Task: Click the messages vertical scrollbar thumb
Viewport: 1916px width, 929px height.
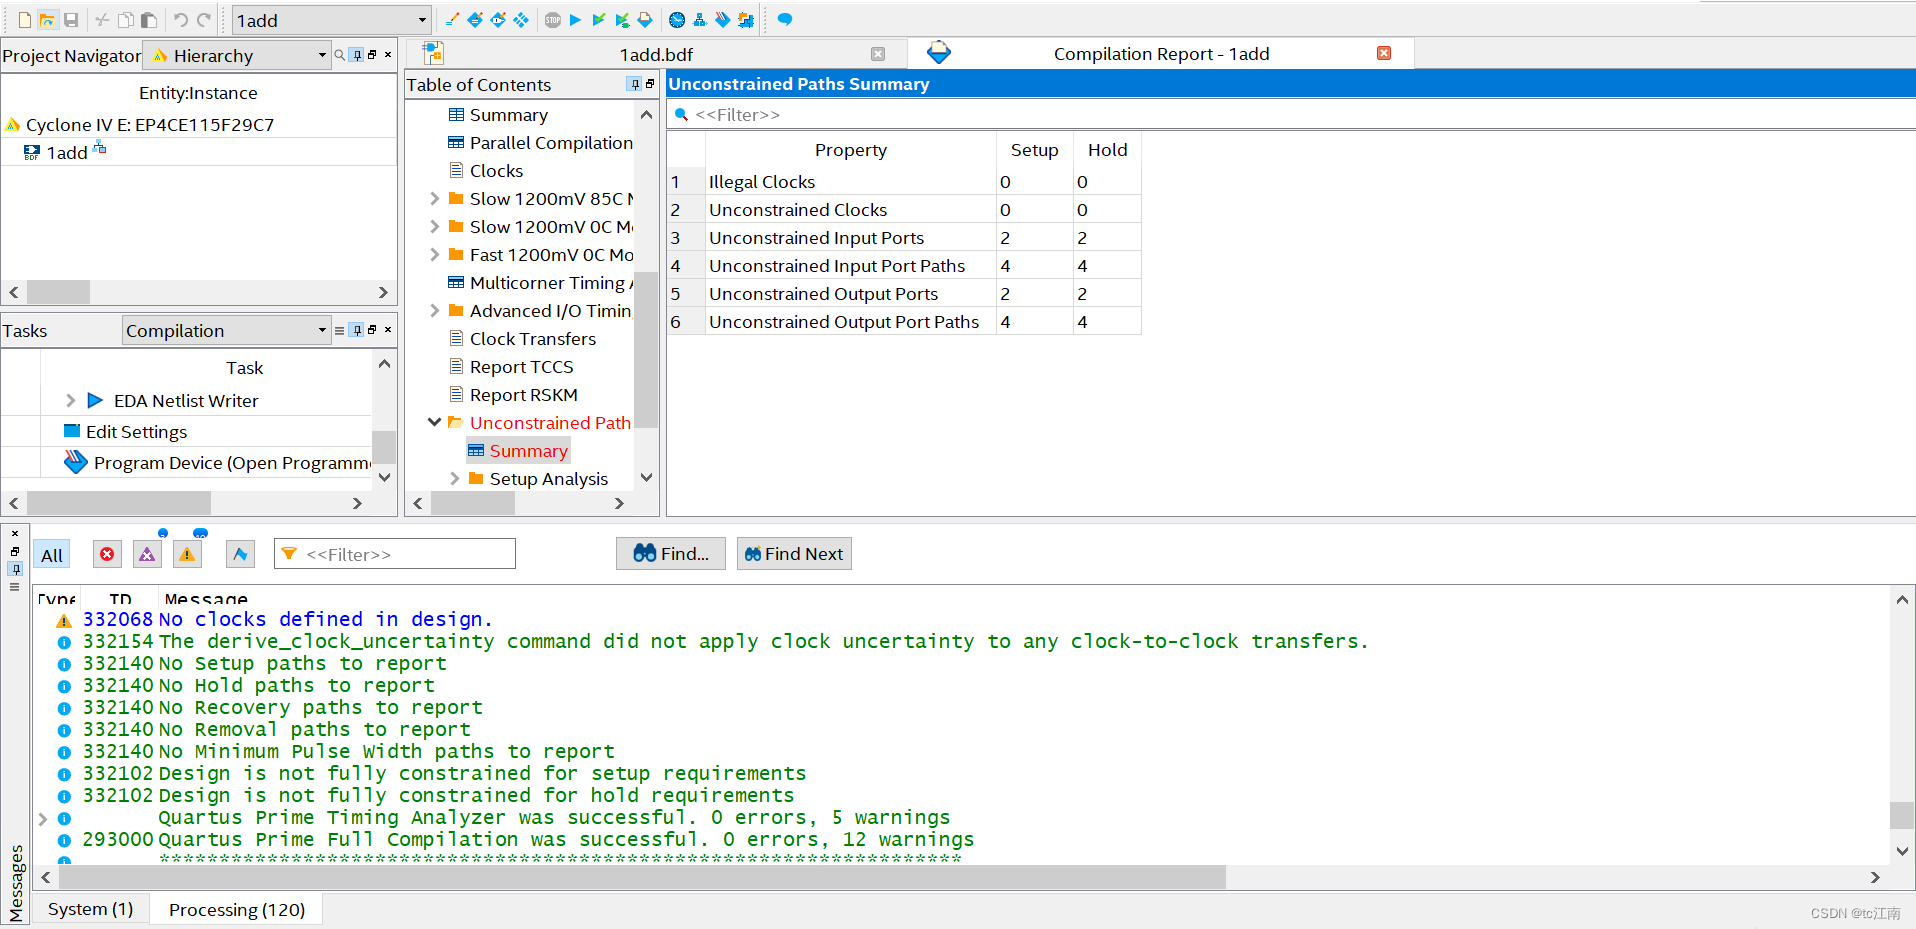Action: point(1902,815)
